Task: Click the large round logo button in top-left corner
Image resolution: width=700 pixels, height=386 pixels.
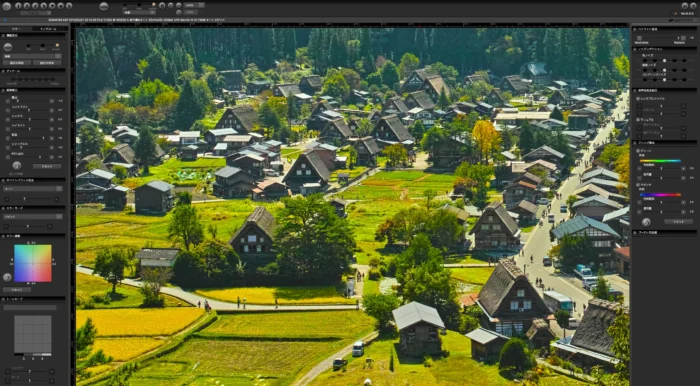Action: (x=7, y=6)
